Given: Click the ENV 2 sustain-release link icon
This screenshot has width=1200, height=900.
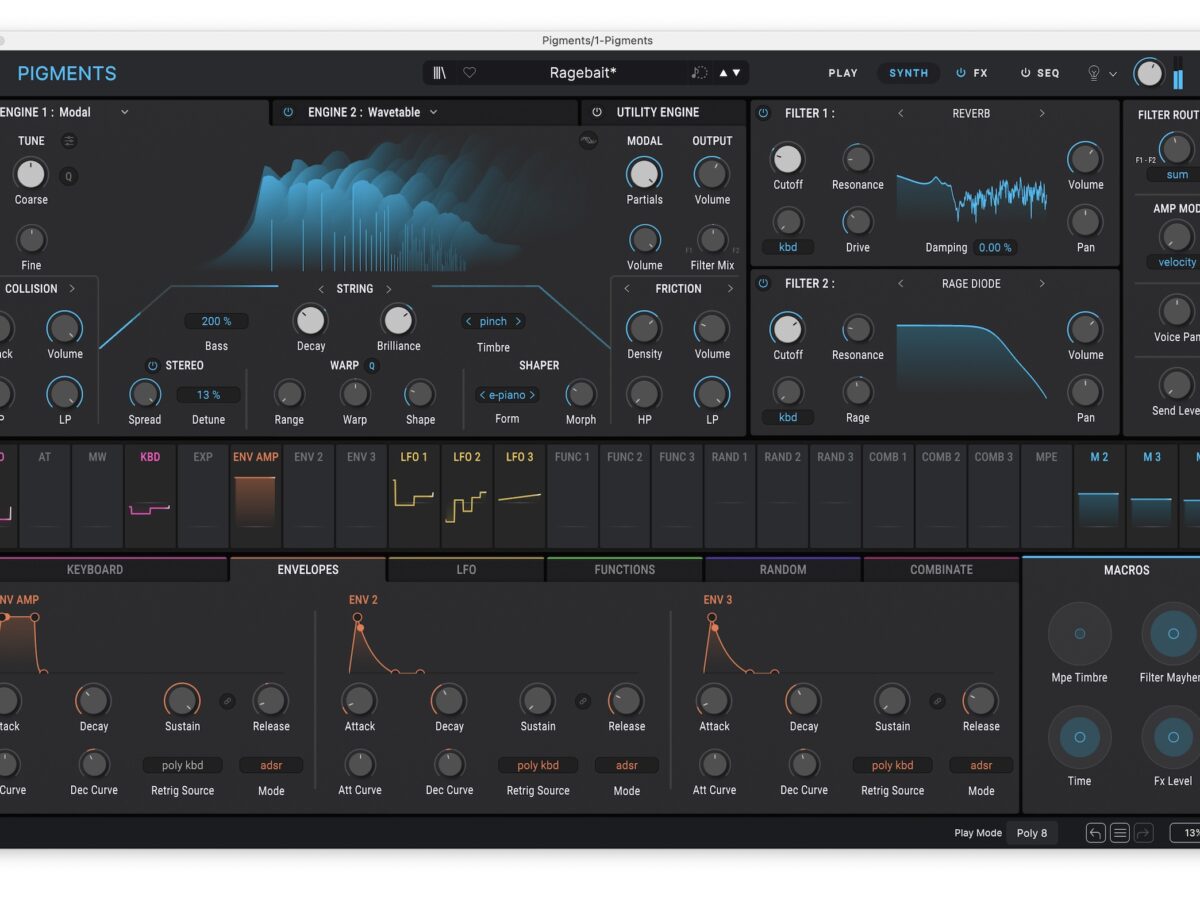Looking at the screenshot, I should point(582,701).
